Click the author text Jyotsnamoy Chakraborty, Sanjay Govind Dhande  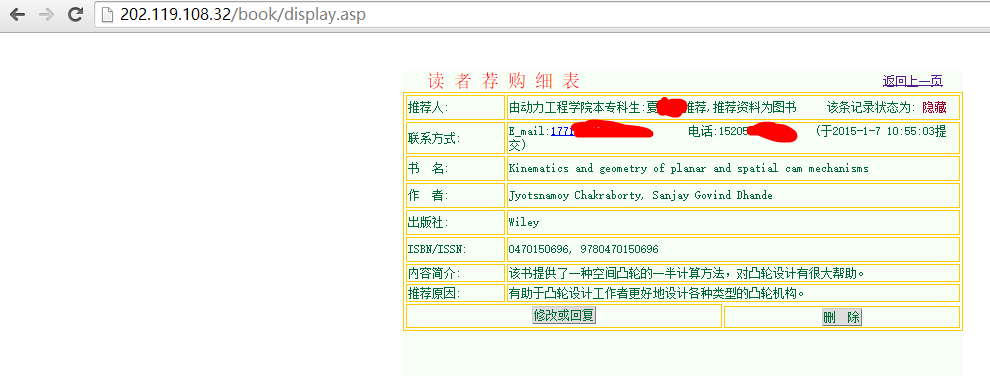640,196
